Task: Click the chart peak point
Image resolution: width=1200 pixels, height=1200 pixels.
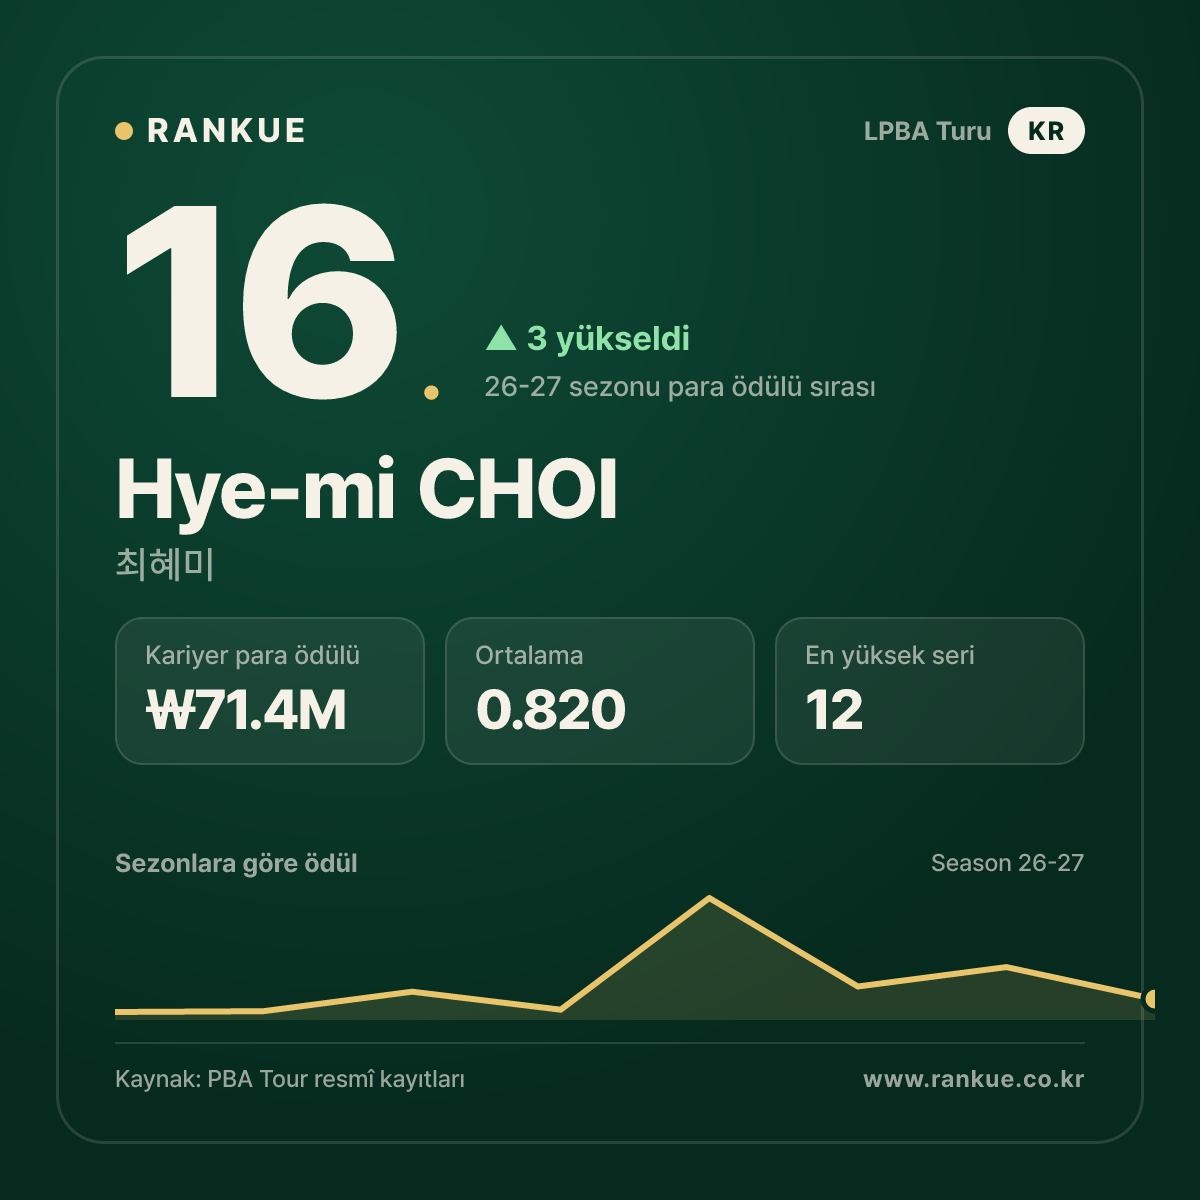Action: coord(709,898)
